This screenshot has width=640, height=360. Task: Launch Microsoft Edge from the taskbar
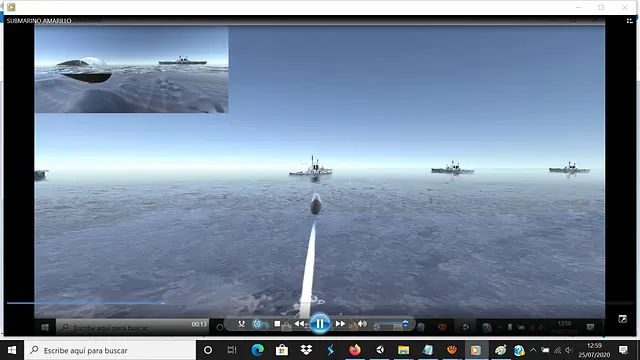point(258,350)
